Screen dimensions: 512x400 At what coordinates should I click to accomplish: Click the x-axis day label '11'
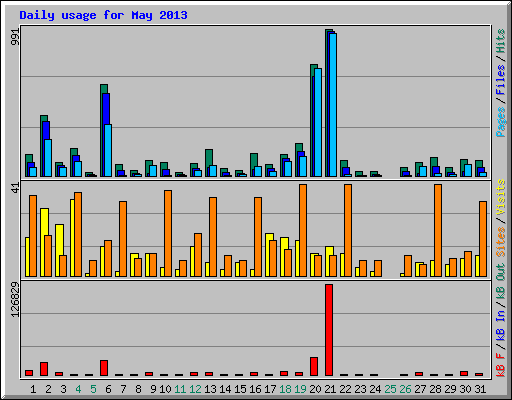tap(180, 389)
